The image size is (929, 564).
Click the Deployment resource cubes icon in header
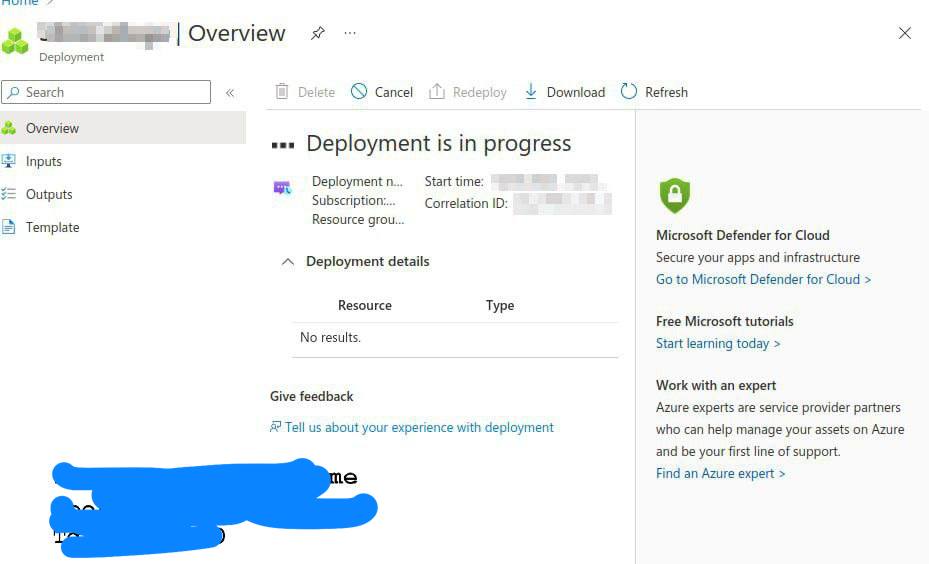15,41
